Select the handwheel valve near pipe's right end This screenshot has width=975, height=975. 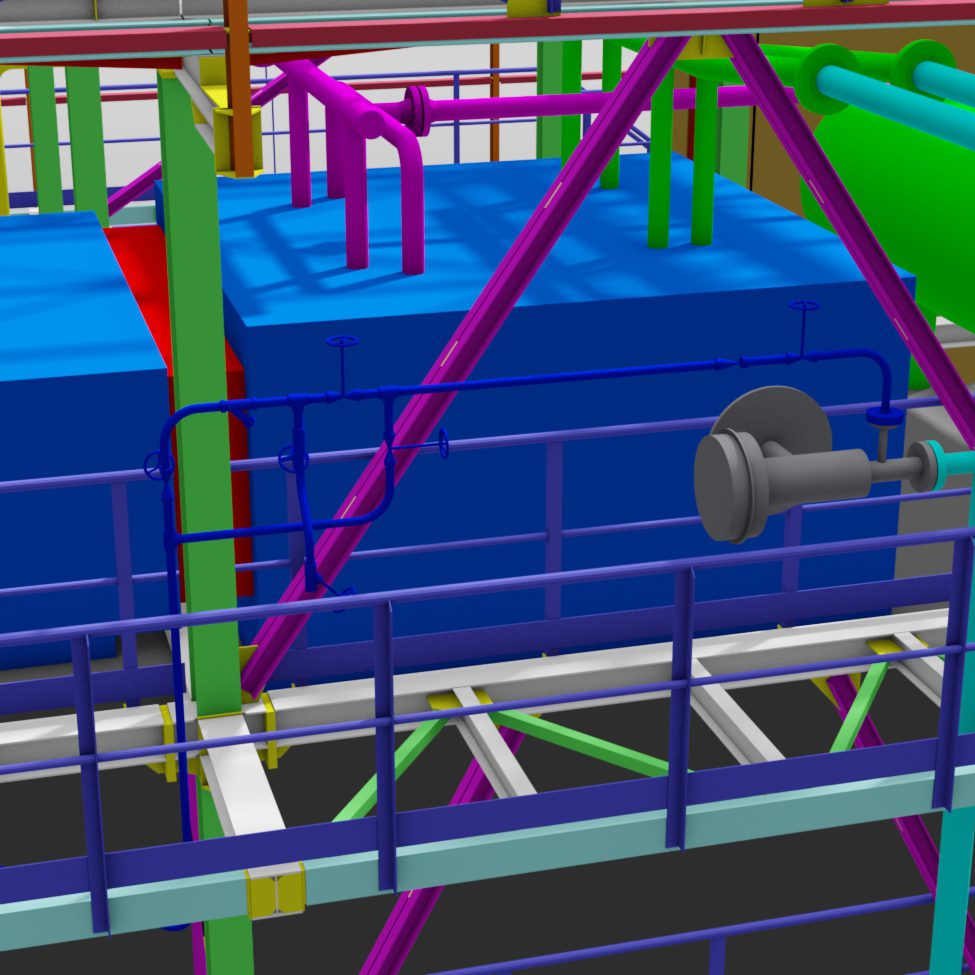(x=803, y=306)
